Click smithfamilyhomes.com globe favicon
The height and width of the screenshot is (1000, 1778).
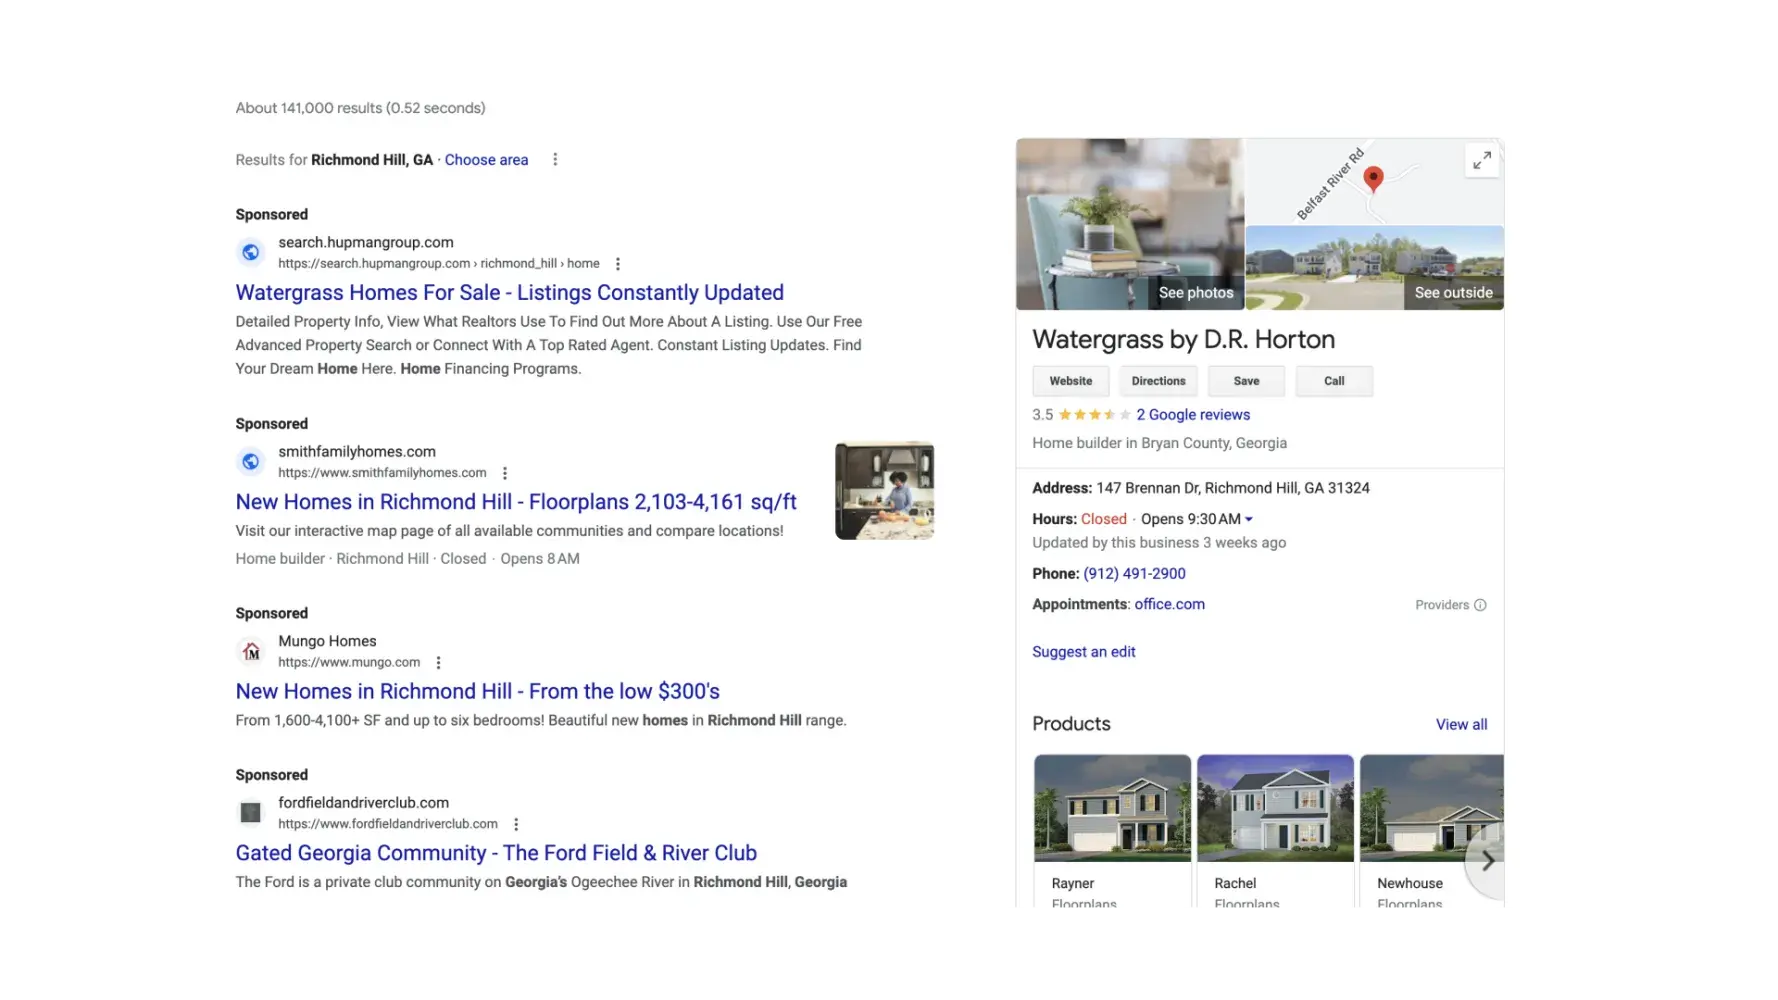[x=251, y=461]
